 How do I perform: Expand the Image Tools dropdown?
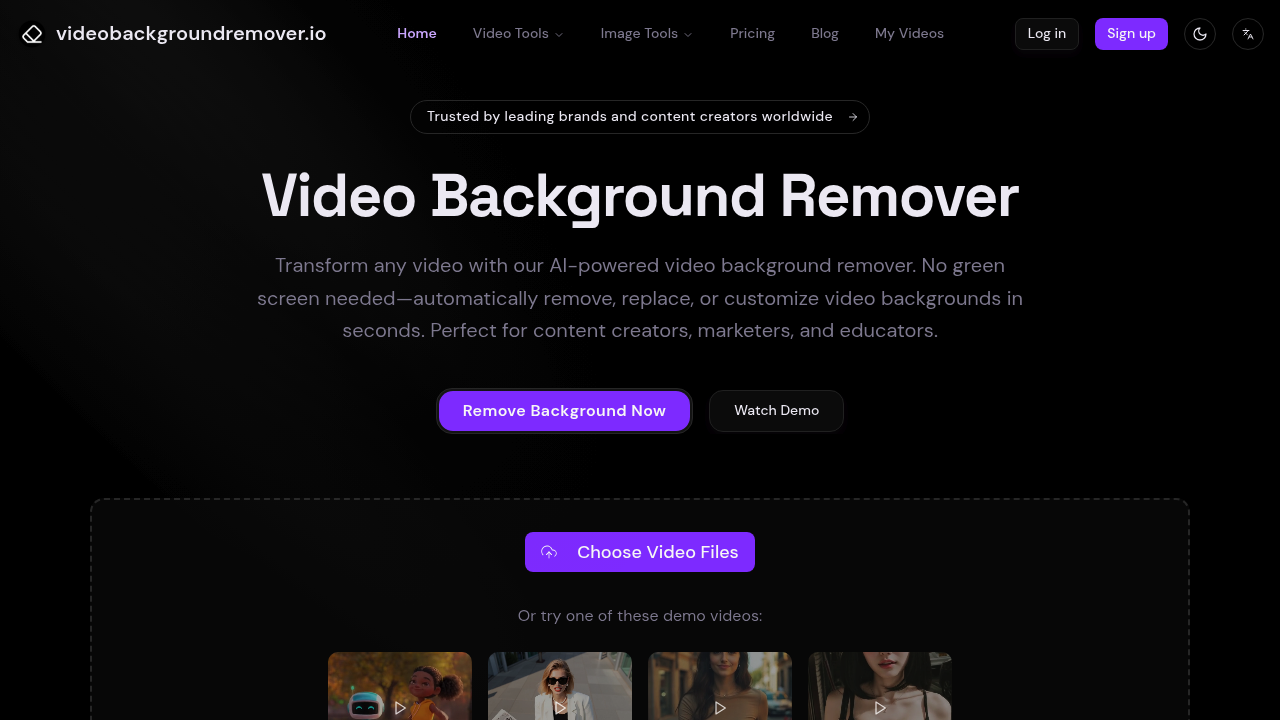(x=646, y=33)
